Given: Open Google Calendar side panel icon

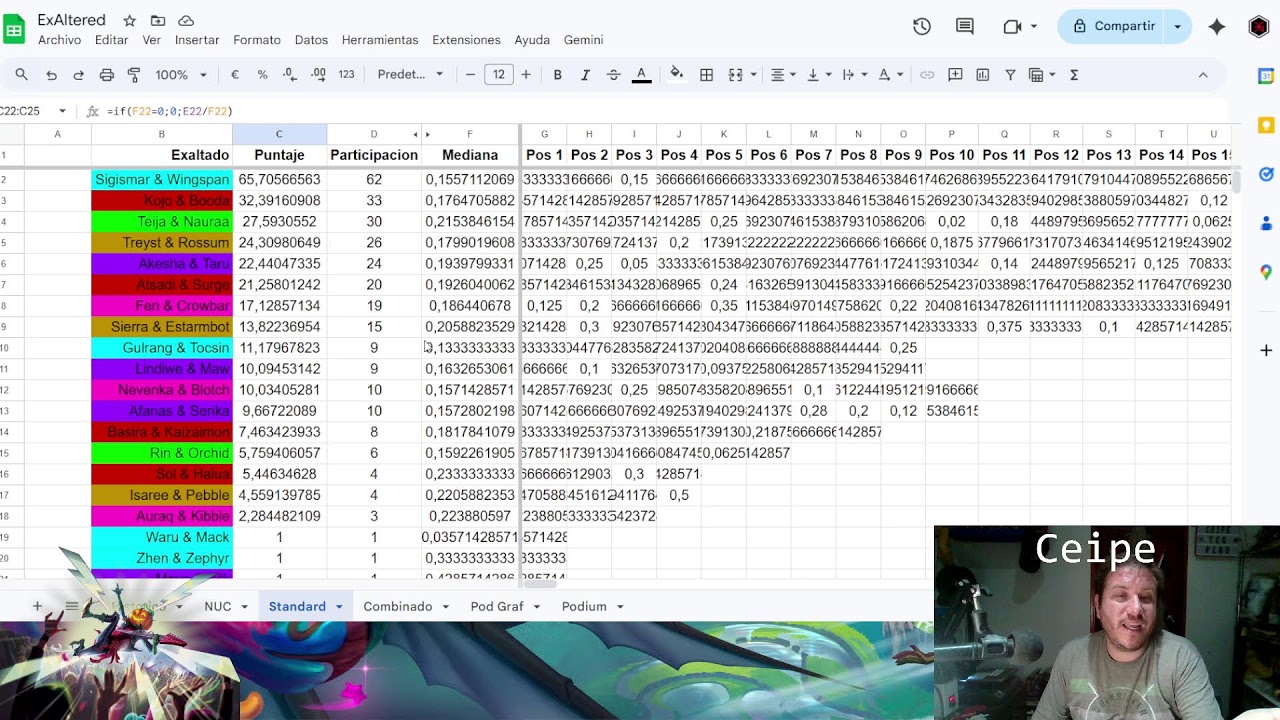Looking at the screenshot, I should 1265,76.
